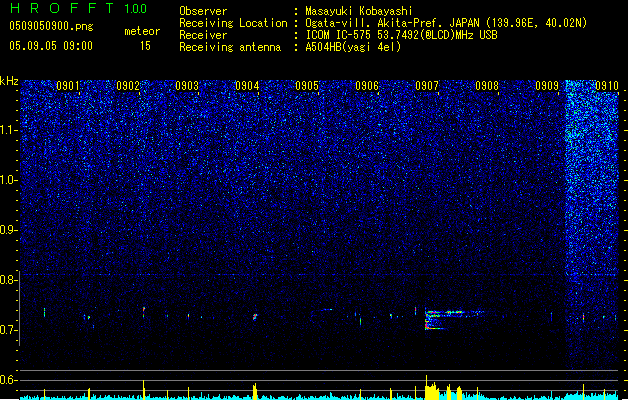629x400 pixels.
Task: Click the meteor count value 15
Action: [x=145, y=46]
